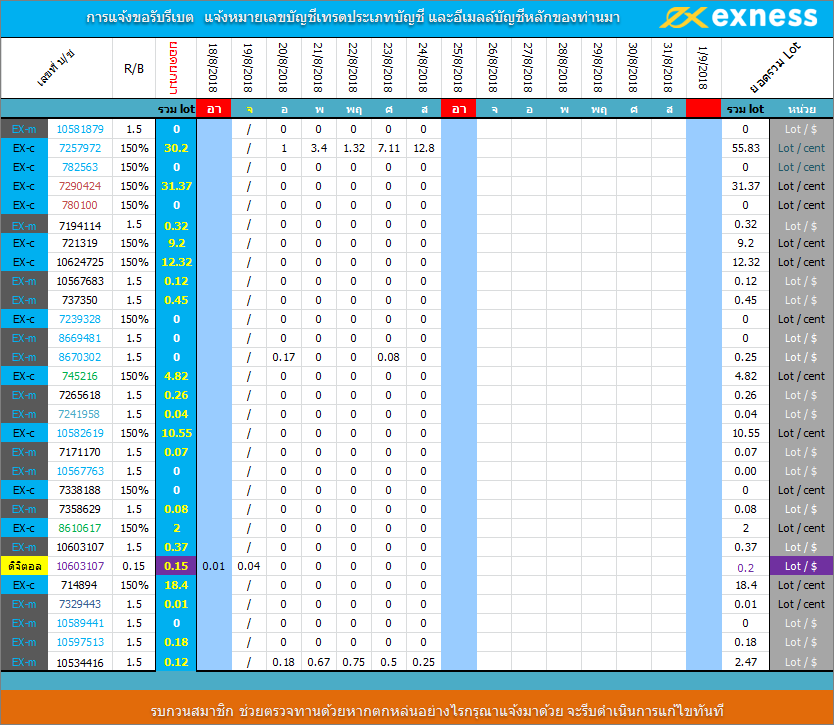
Task: Click the 0.67 cell in bottom row
Action: click(319, 663)
